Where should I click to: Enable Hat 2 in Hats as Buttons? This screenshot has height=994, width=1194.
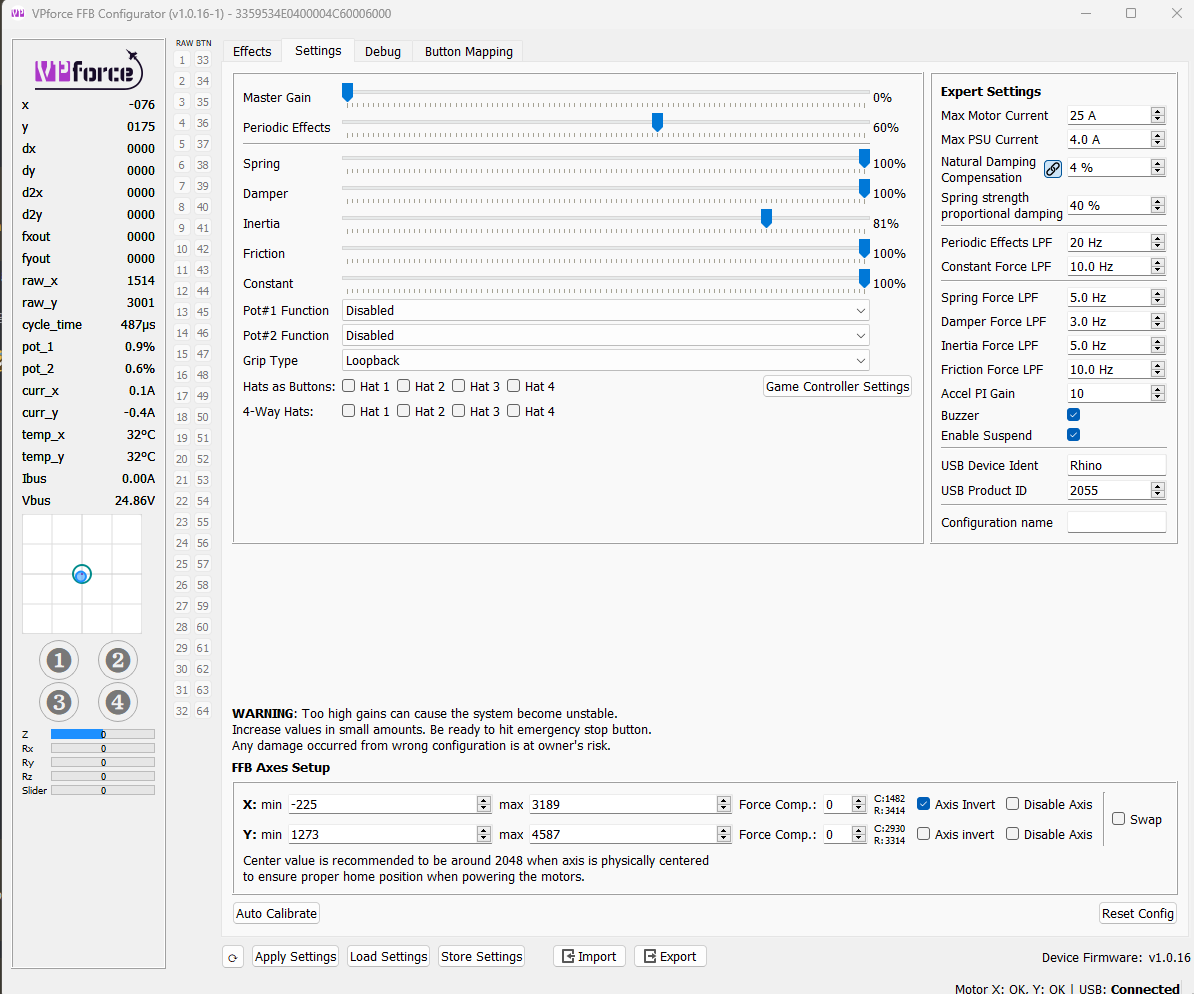coord(404,386)
